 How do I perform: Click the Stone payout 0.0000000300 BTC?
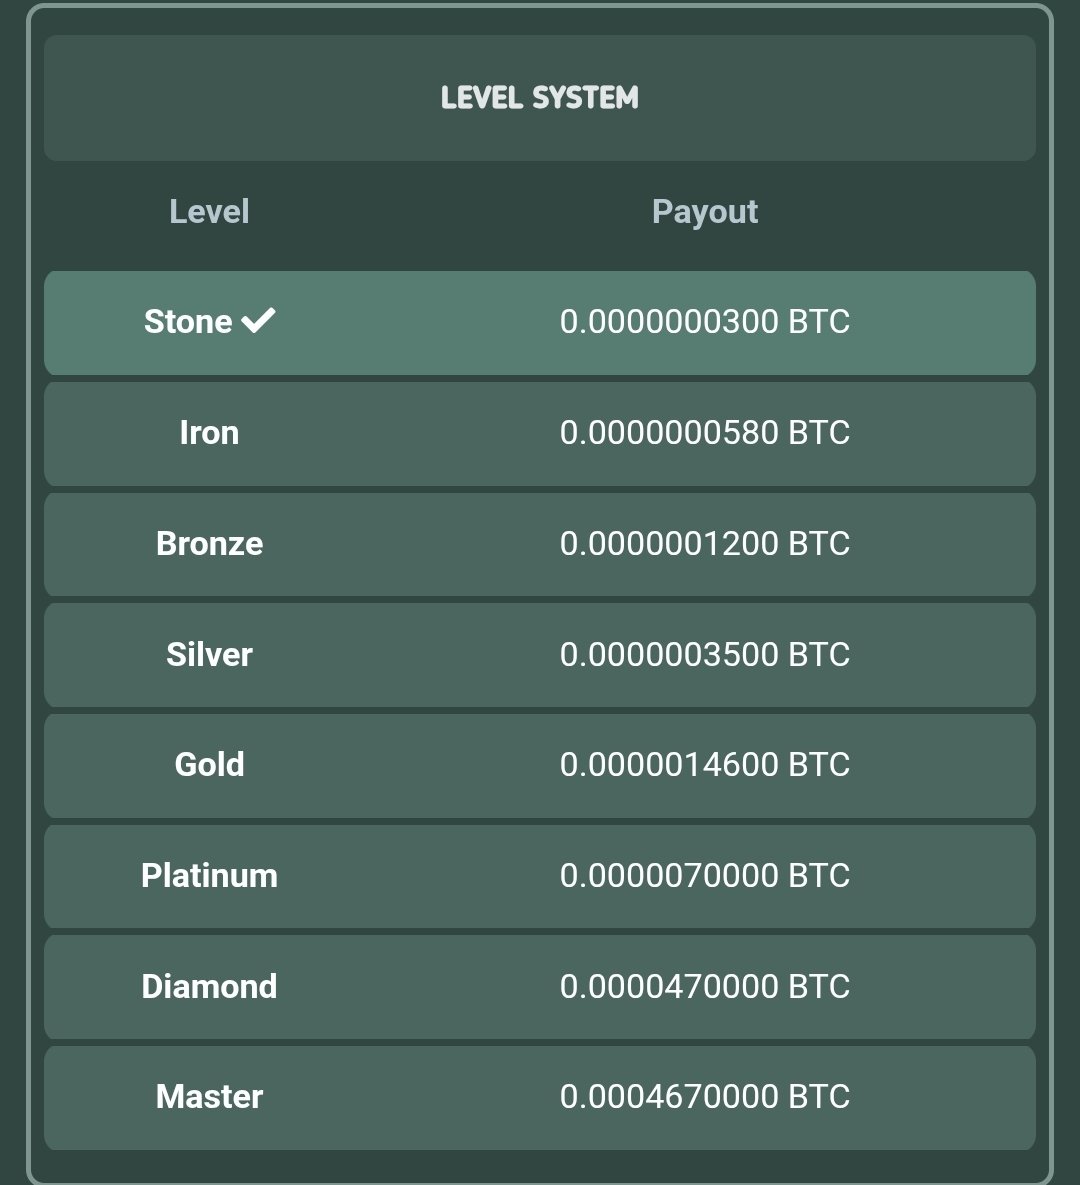pyautogui.click(x=705, y=321)
